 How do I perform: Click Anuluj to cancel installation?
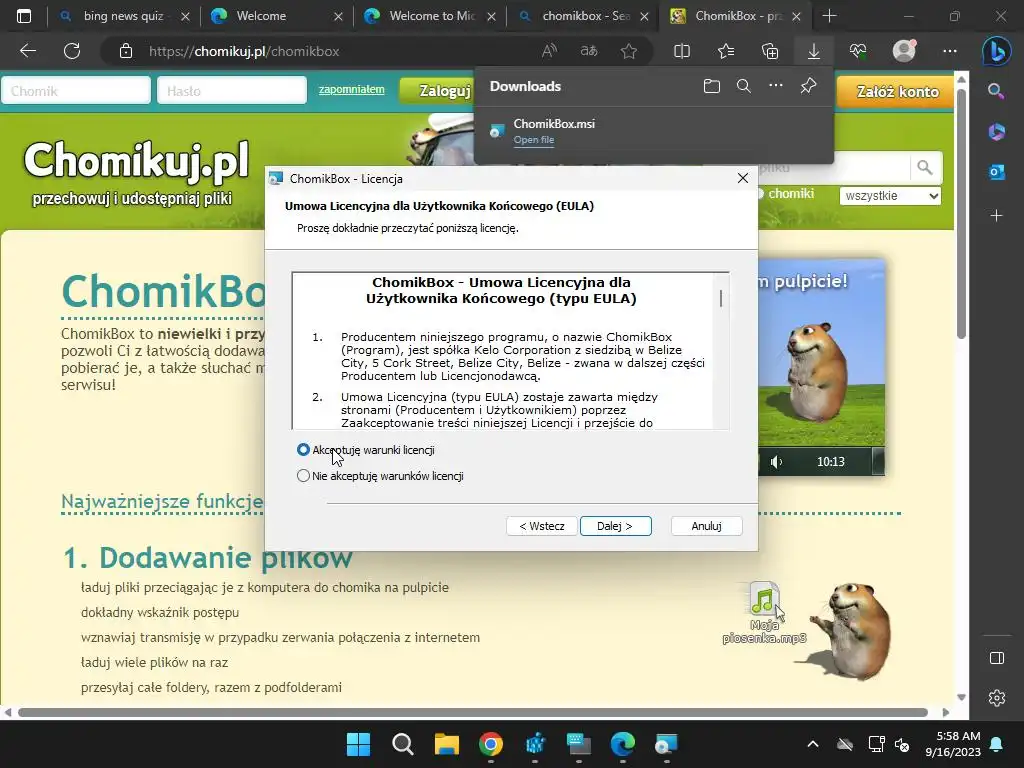tap(707, 526)
